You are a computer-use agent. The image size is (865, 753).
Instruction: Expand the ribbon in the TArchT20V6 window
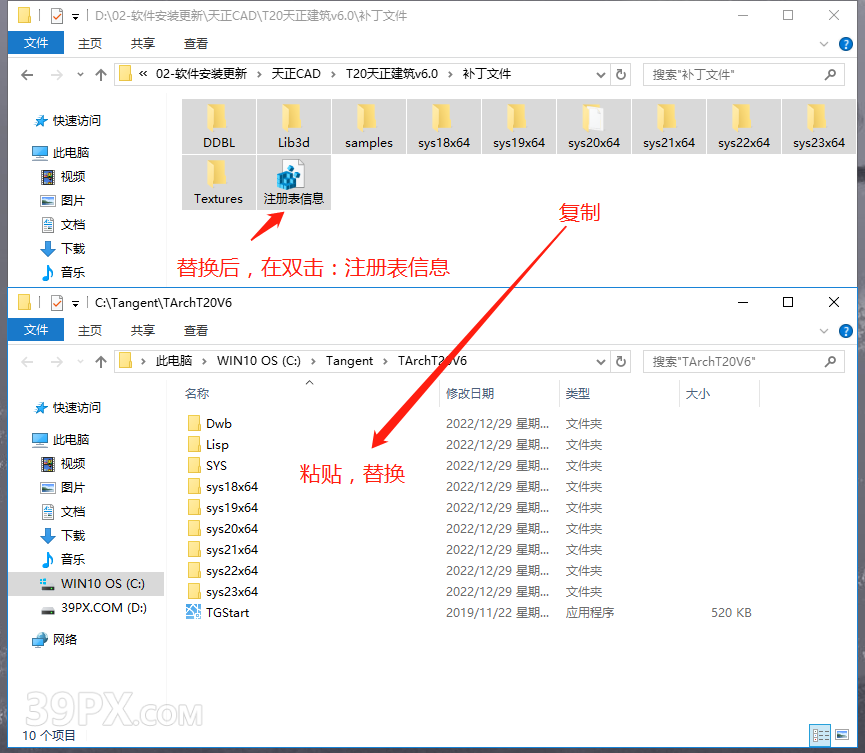[x=824, y=331]
